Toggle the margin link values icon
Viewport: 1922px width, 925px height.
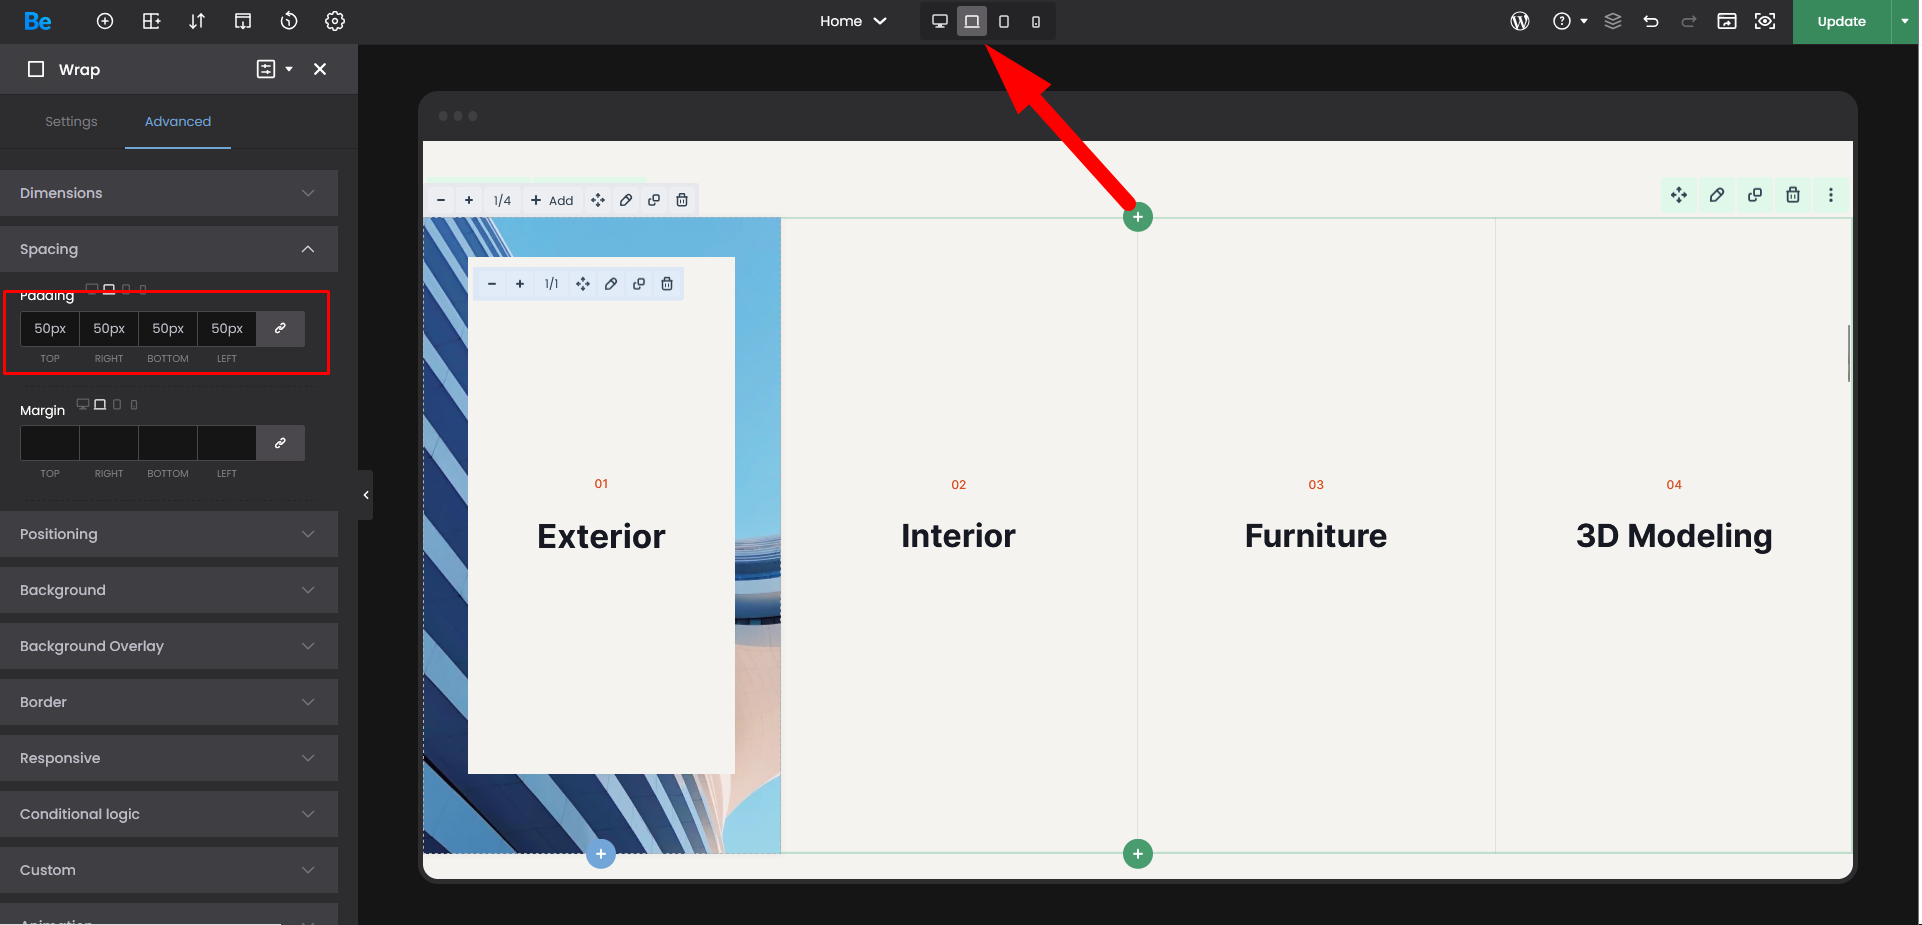[280, 443]
